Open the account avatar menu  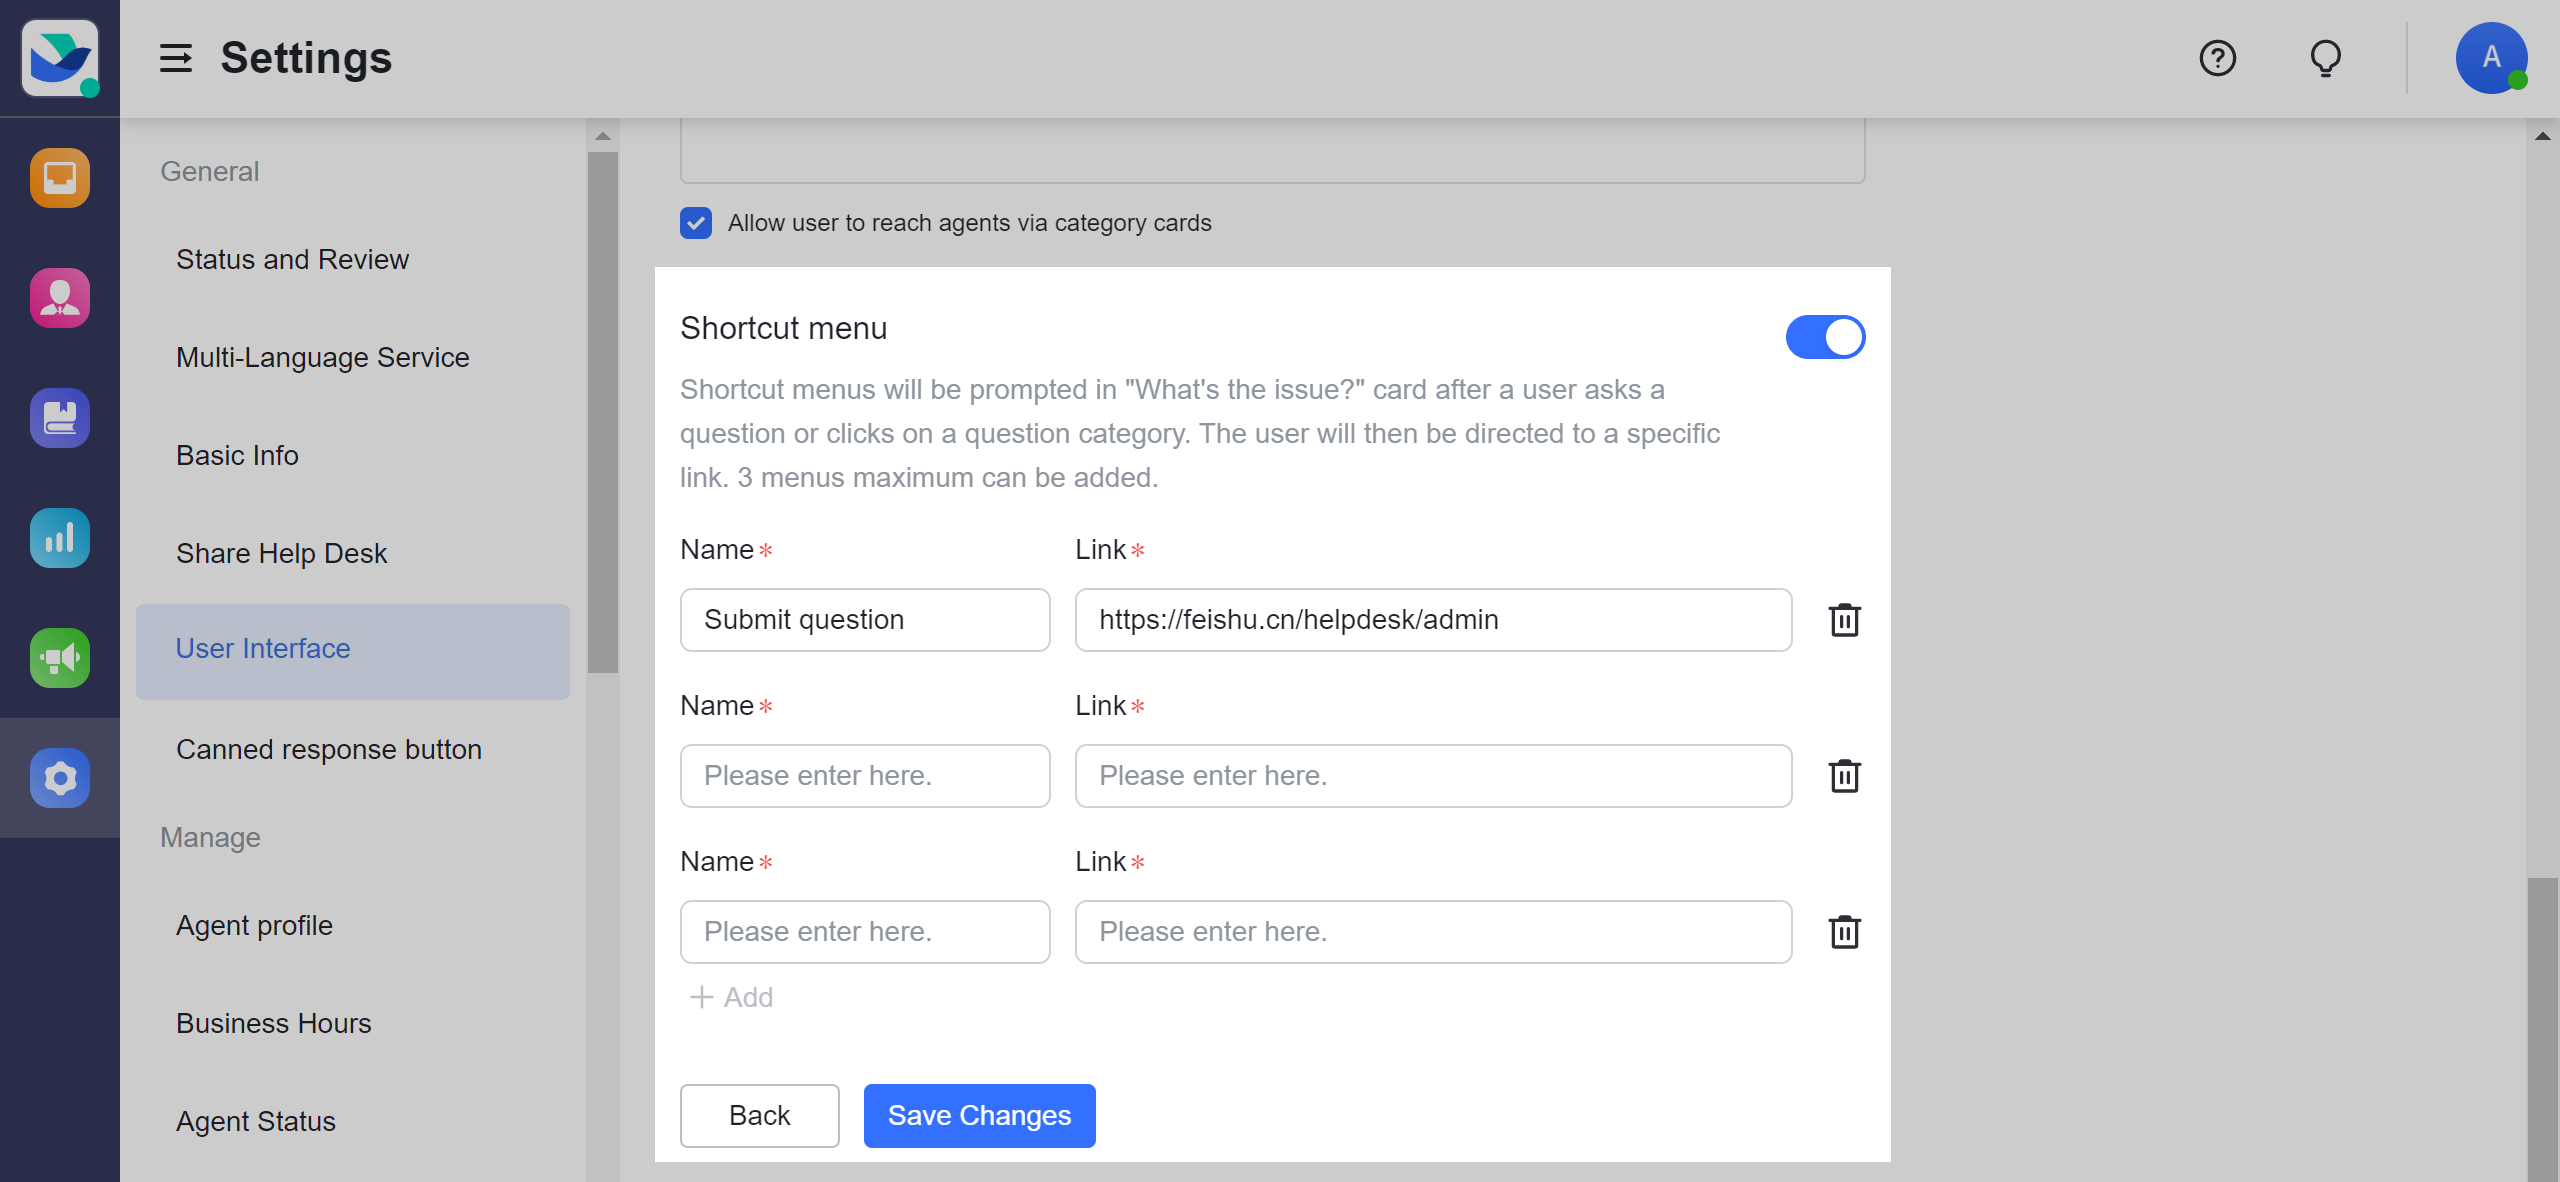2491,58
